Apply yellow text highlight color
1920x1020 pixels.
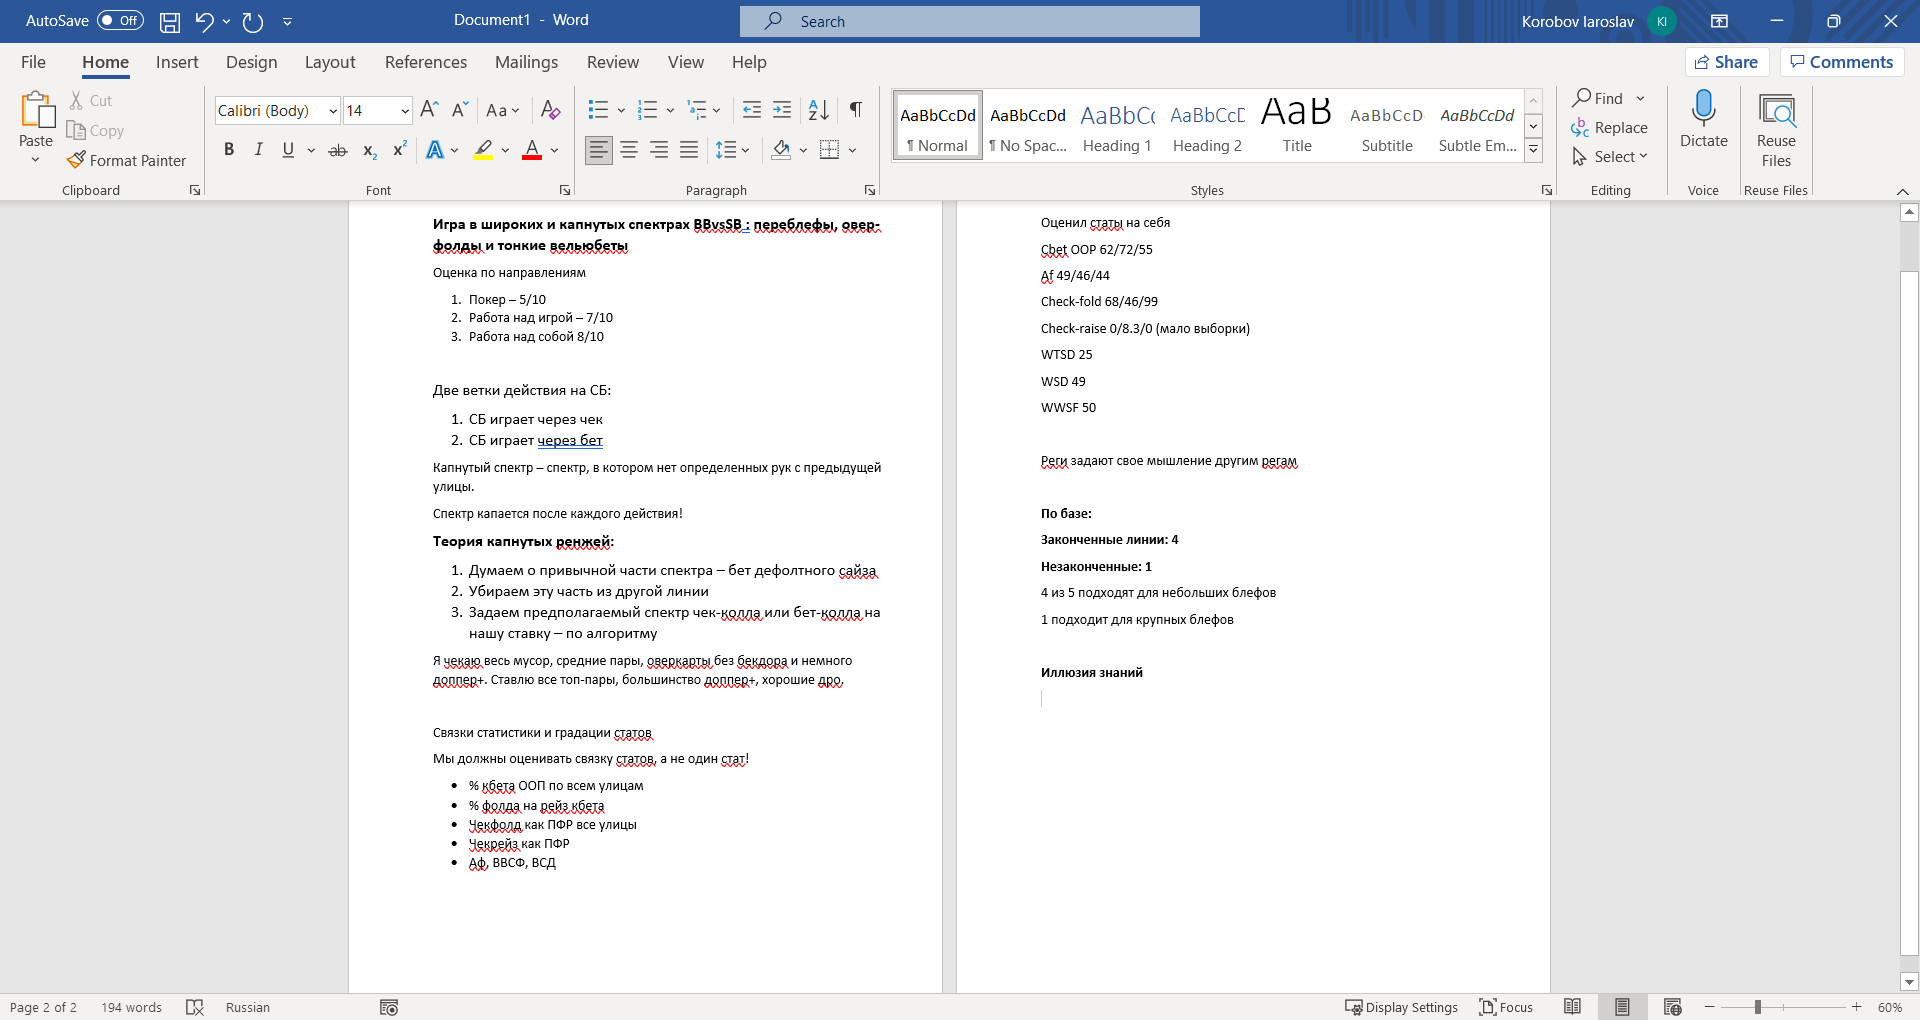point(483,150)
